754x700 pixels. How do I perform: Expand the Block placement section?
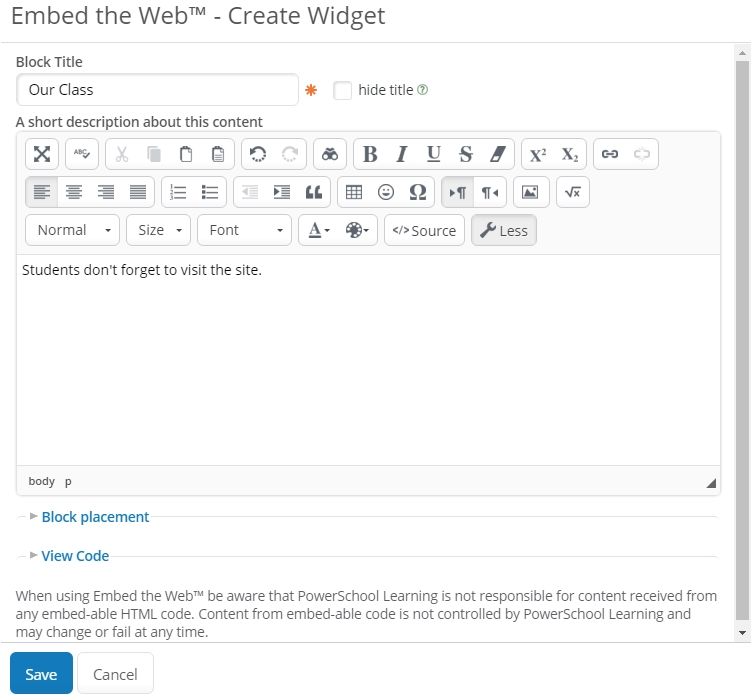point(95,517)
